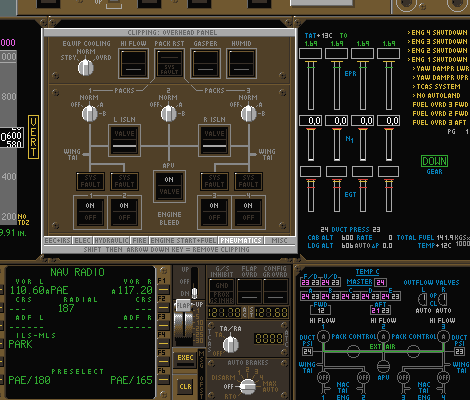Click right outflow valve indicator

point(443,299)
